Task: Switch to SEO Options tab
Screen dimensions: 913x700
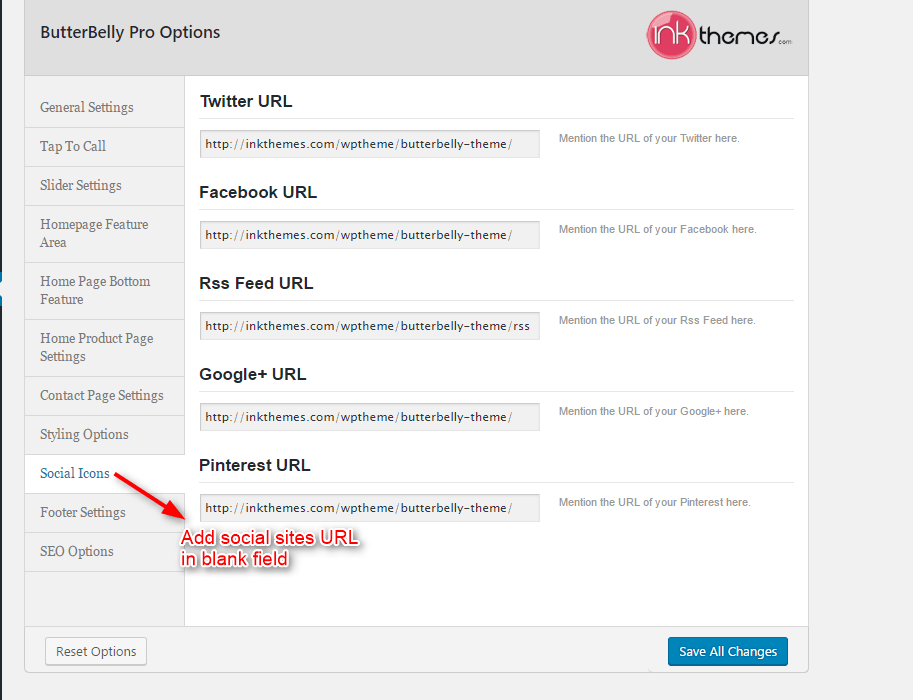Action: (104, 552)
